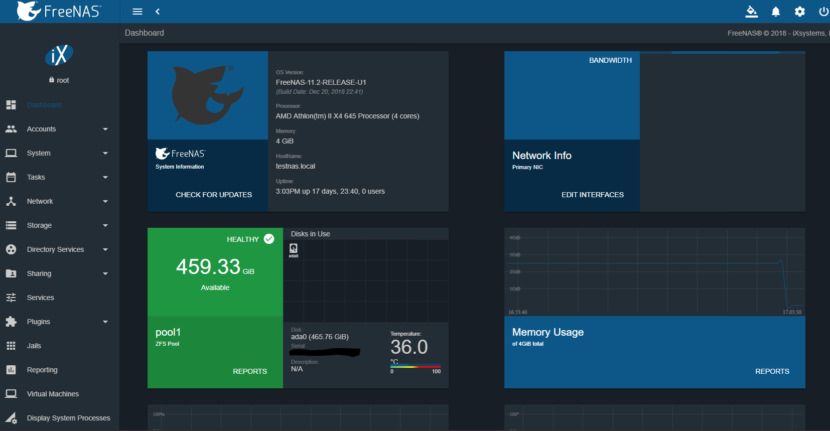Click the power icon in top bar
This screenshot has width=830, height=431.
click(824, 11)
